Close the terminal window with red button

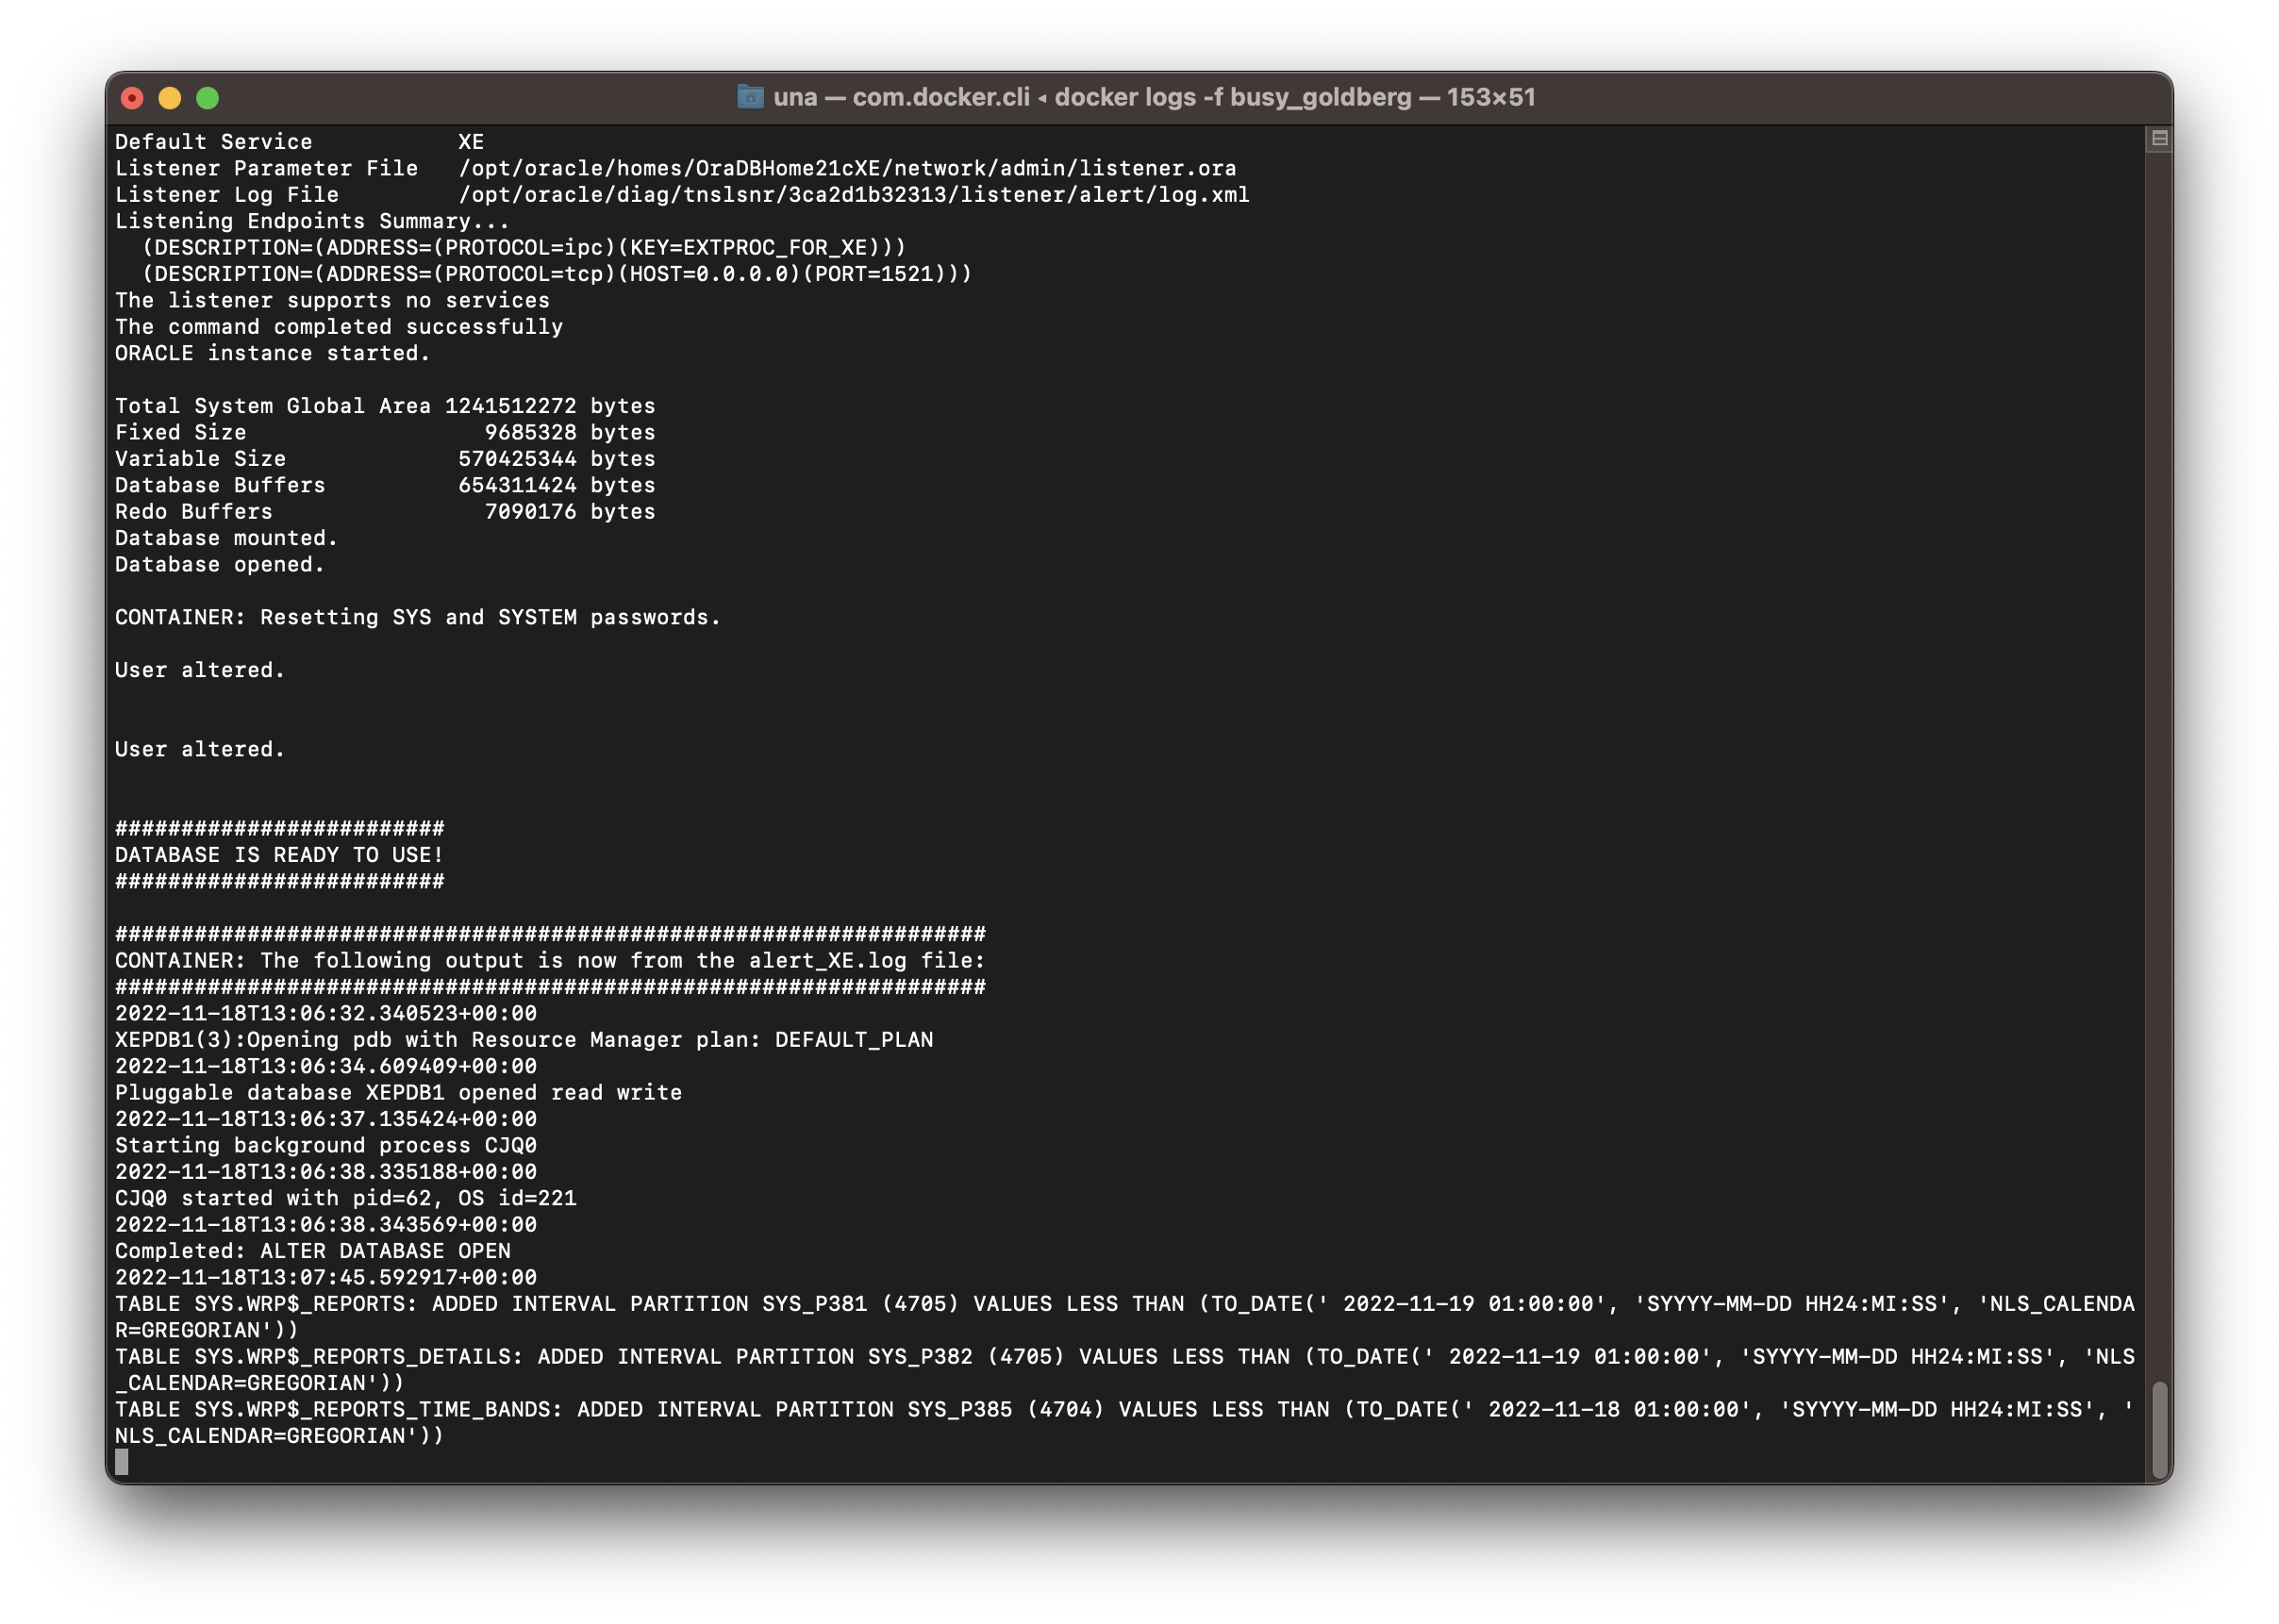pyautogui.click(x=132, y=98)
